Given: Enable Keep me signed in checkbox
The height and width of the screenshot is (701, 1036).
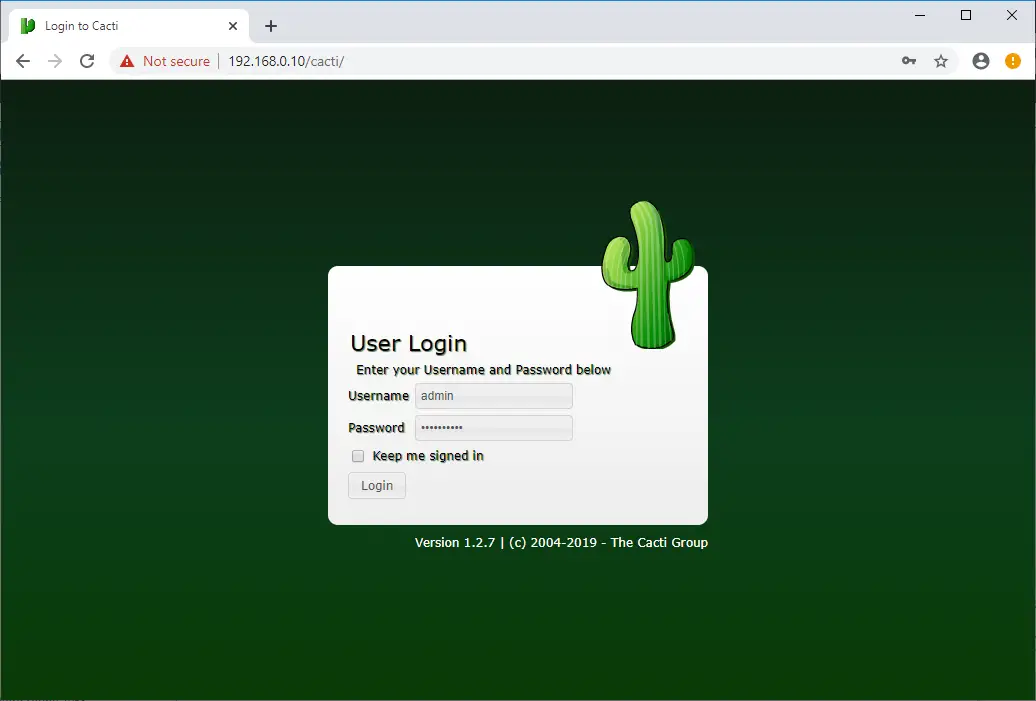Looking at the screenshot, I should pos(358,456).
